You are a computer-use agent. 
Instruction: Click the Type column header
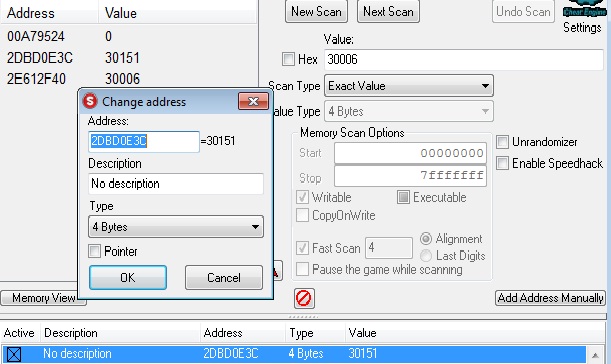[301, 333]
